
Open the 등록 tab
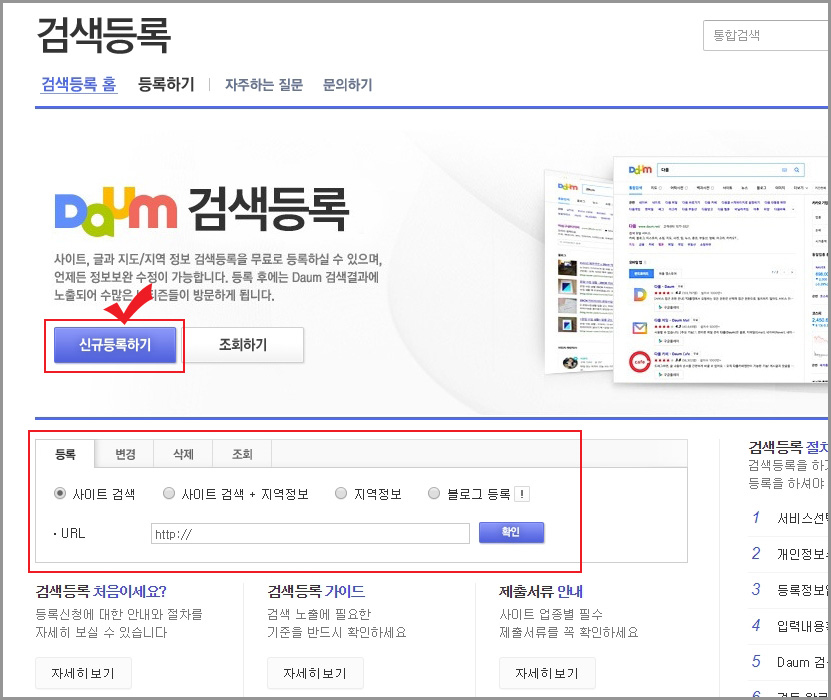point(65,454)
